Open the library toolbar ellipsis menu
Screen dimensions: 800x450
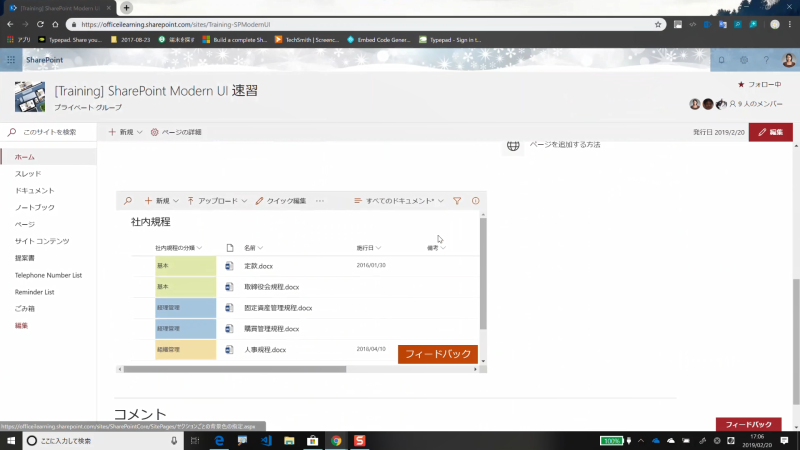tap(320, 201)
